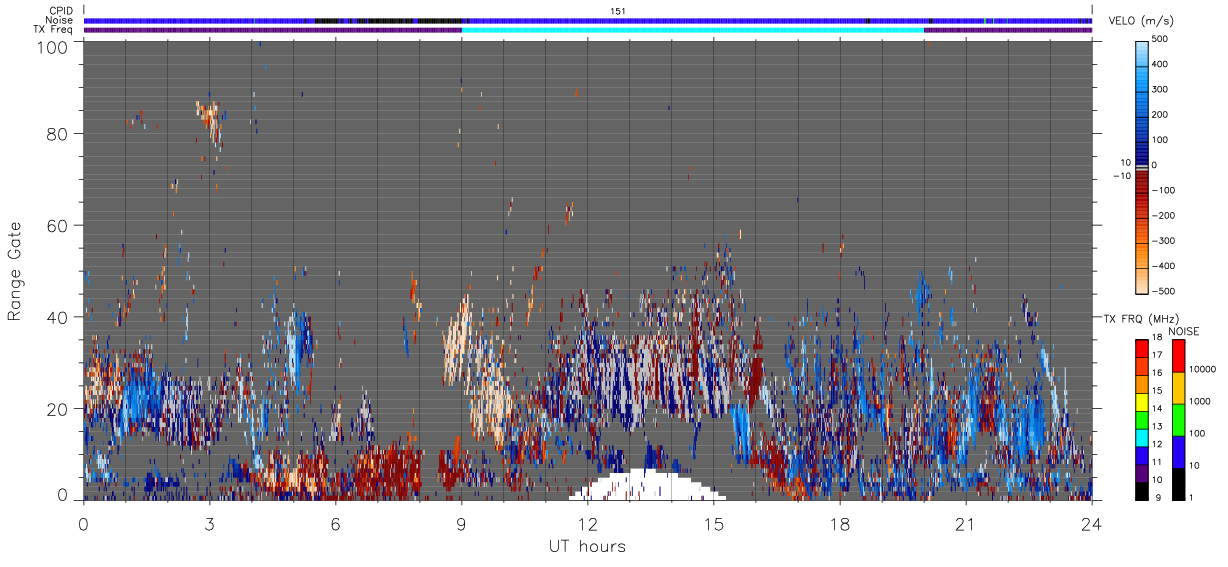1228x567 pixels.
Task: Click the green swatch of the NOISE legend
Action: [1179, 419]
